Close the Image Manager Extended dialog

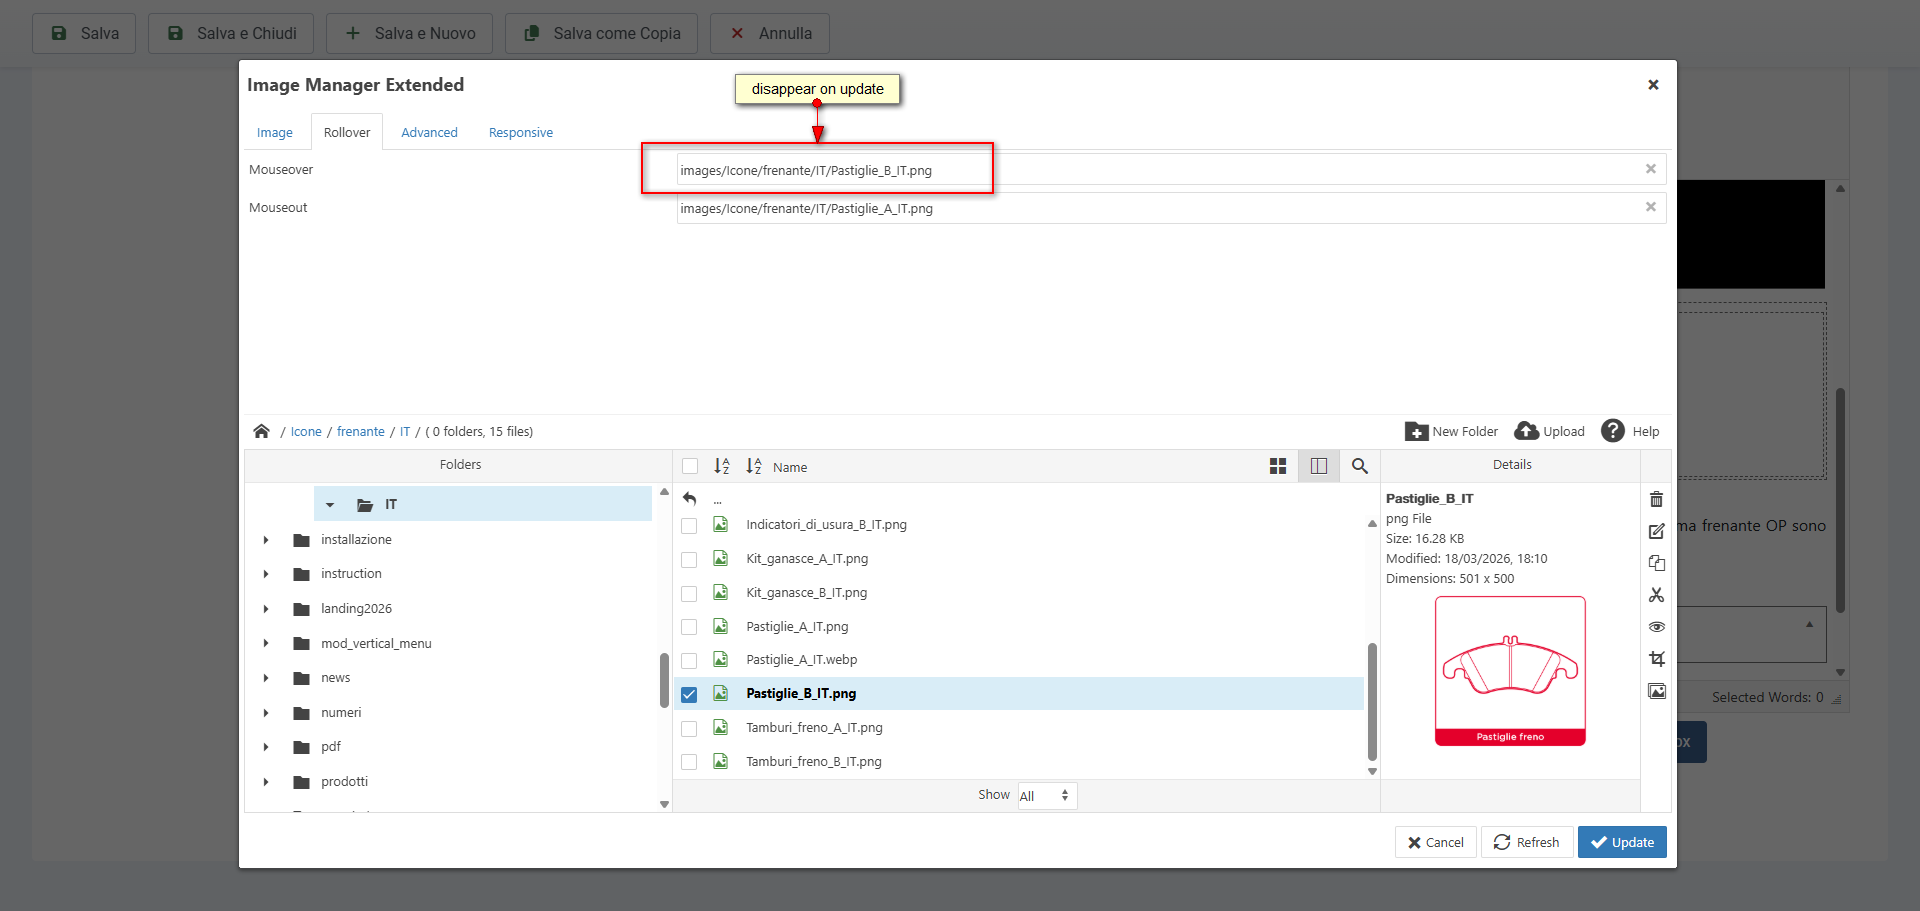[1653, 85]
